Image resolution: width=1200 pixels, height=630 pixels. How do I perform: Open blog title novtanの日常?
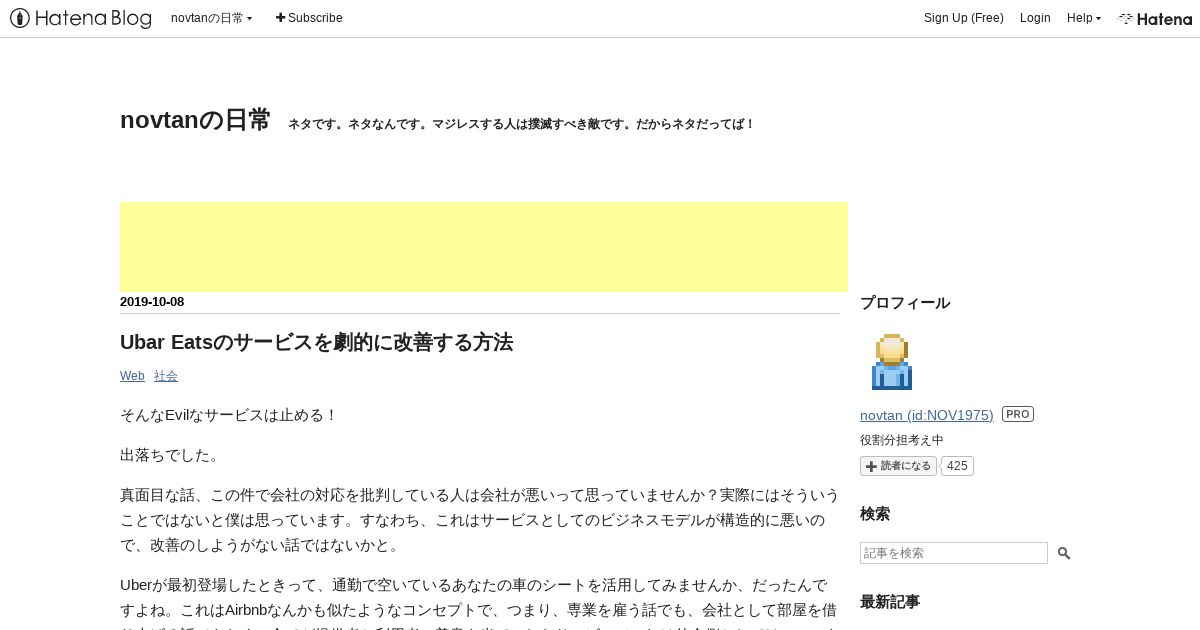[195, 120]
